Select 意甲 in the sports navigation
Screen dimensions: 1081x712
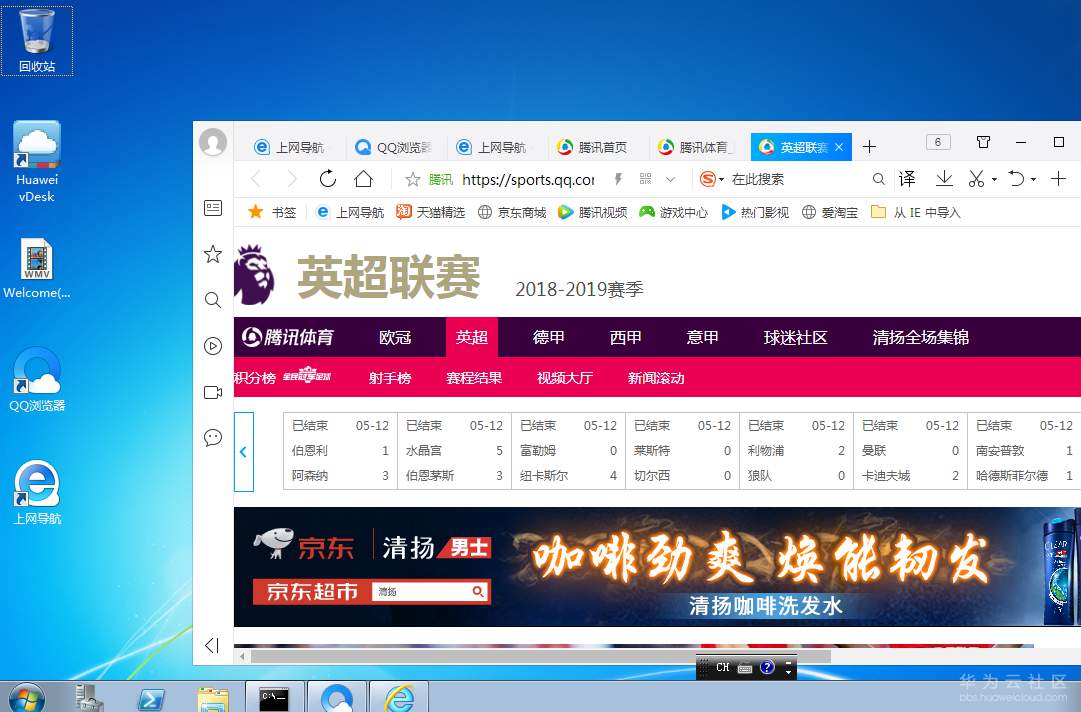(x=703, y=337)
